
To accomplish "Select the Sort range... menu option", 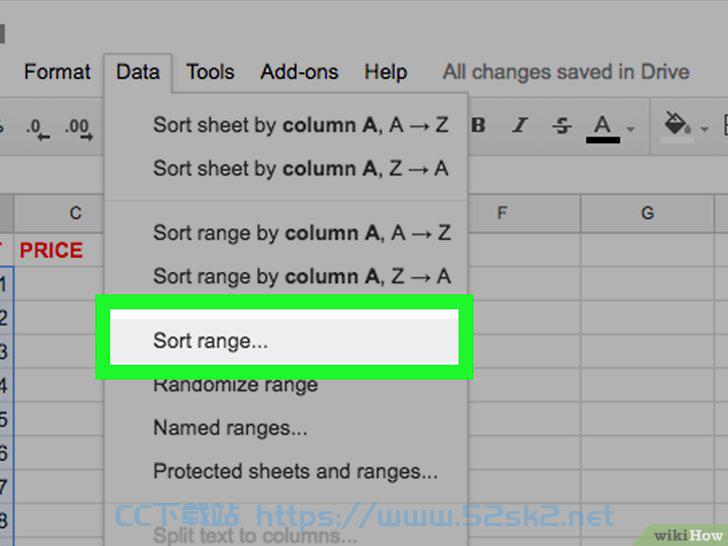I will pyautogui.click(x=284, y=340).
